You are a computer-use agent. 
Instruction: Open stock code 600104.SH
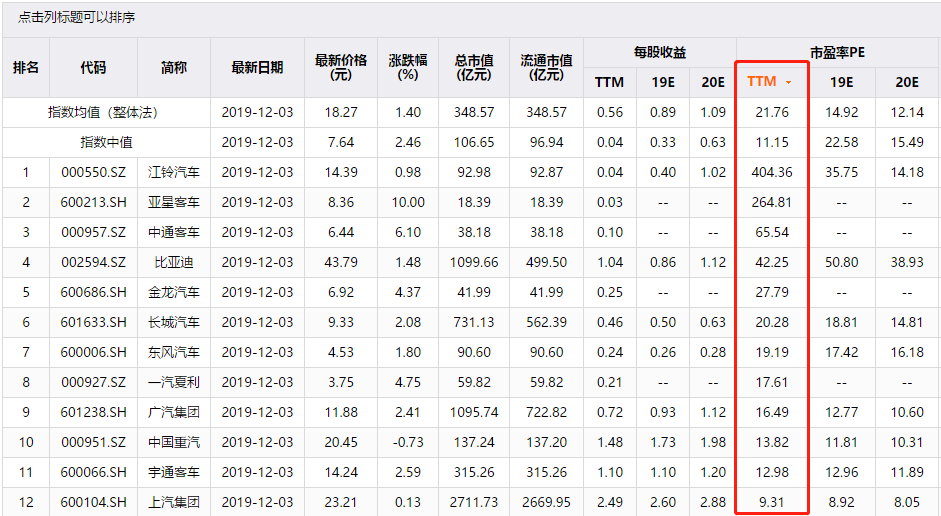click(93, 502)
